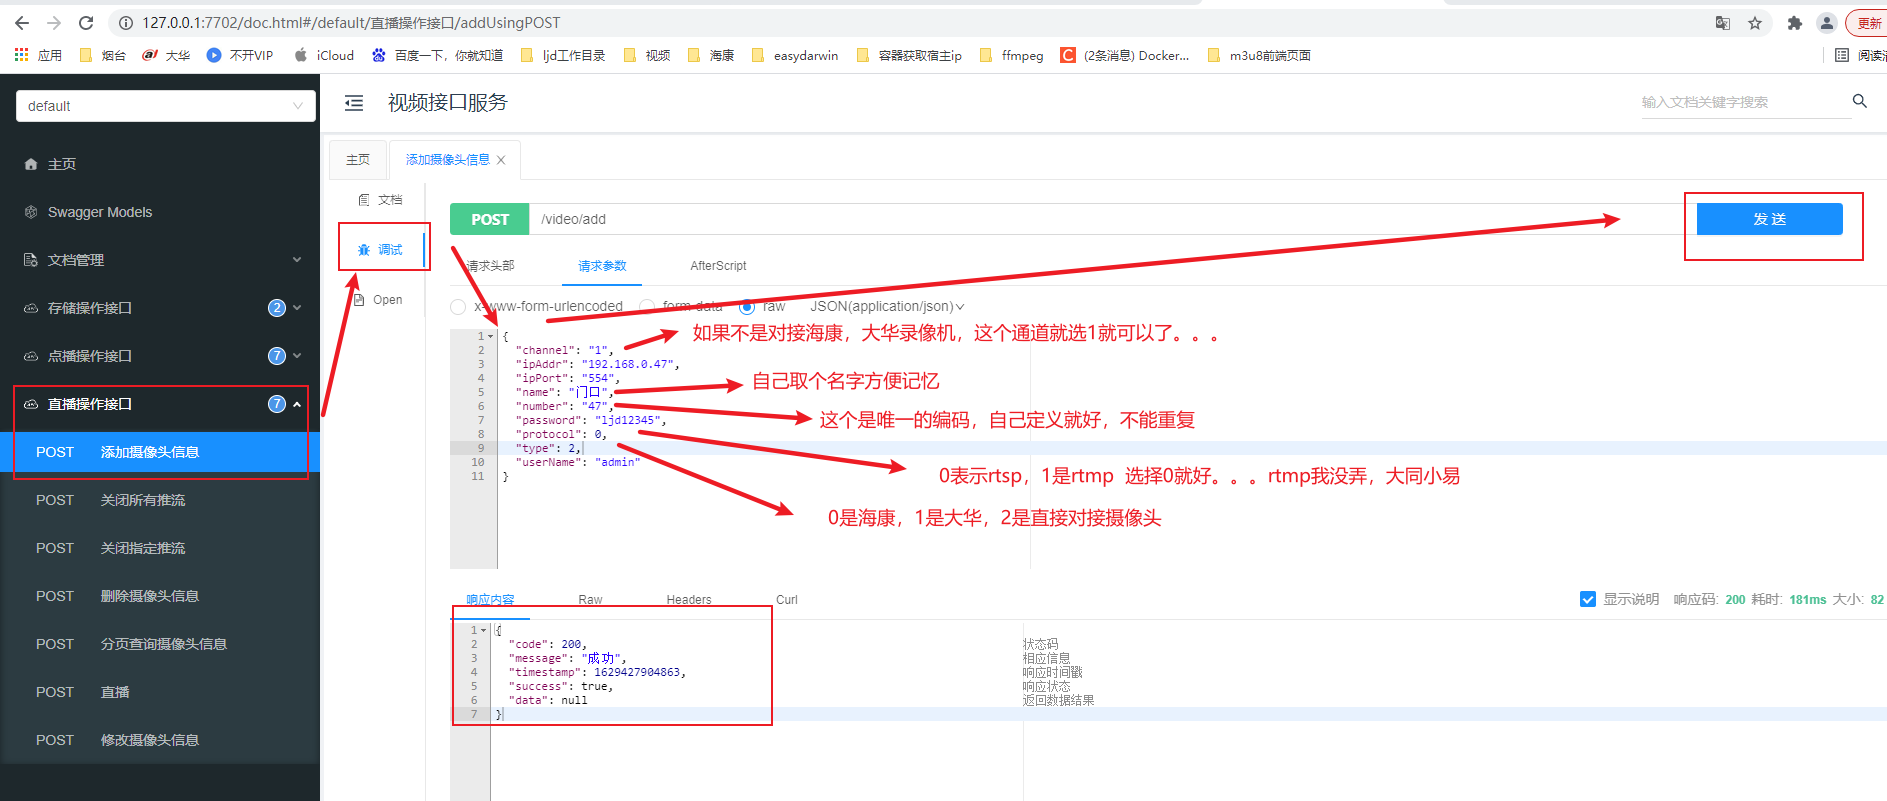Click the 更新 browser update button
Viewport: 1887px width, 801px height.
tap(1867, 23)
